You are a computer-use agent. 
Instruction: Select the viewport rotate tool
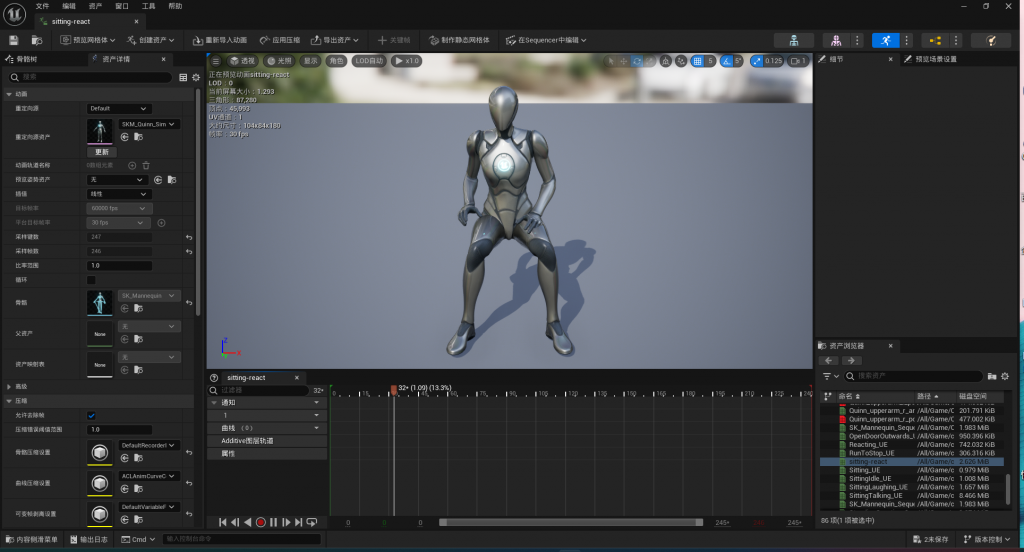click(637, 61)
